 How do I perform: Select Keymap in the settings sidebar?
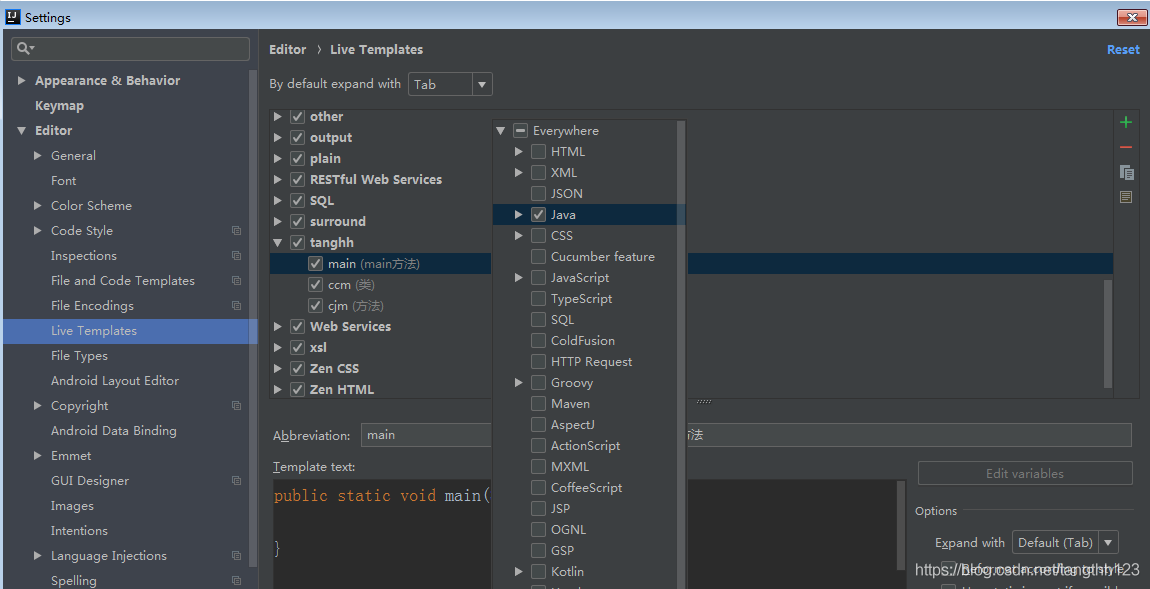(x=59, y=106)
